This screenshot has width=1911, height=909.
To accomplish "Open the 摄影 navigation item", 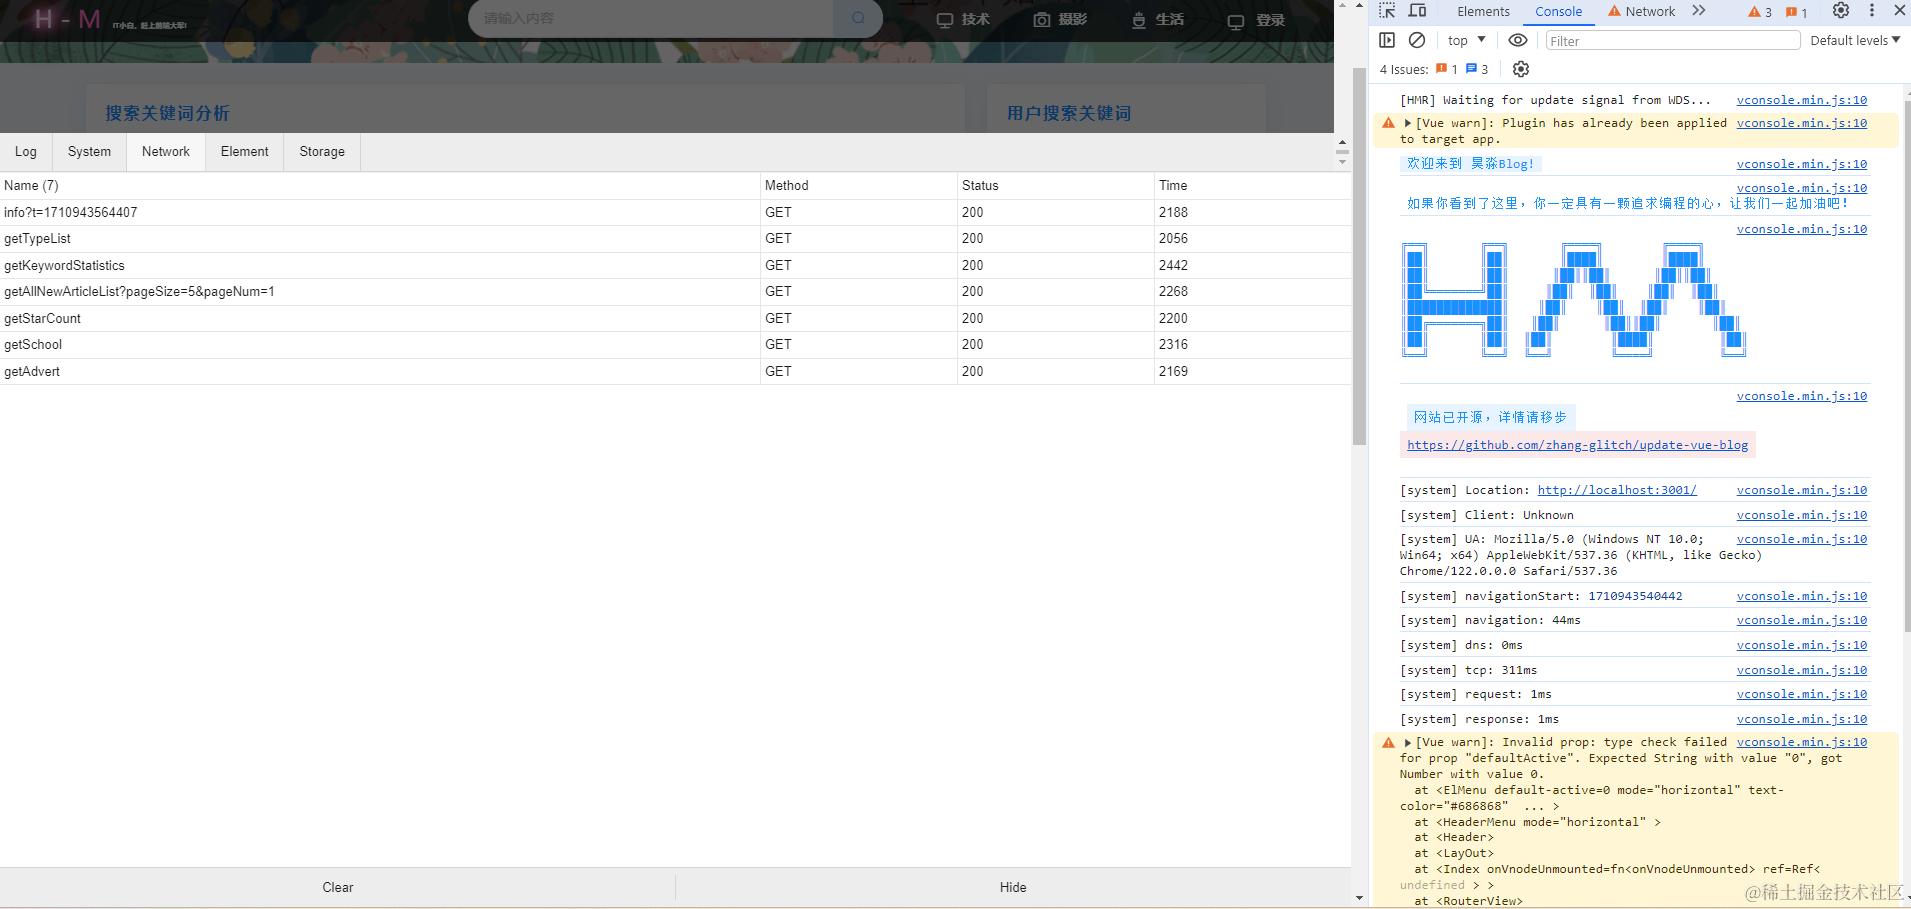I will click(x=1060, y=20).
